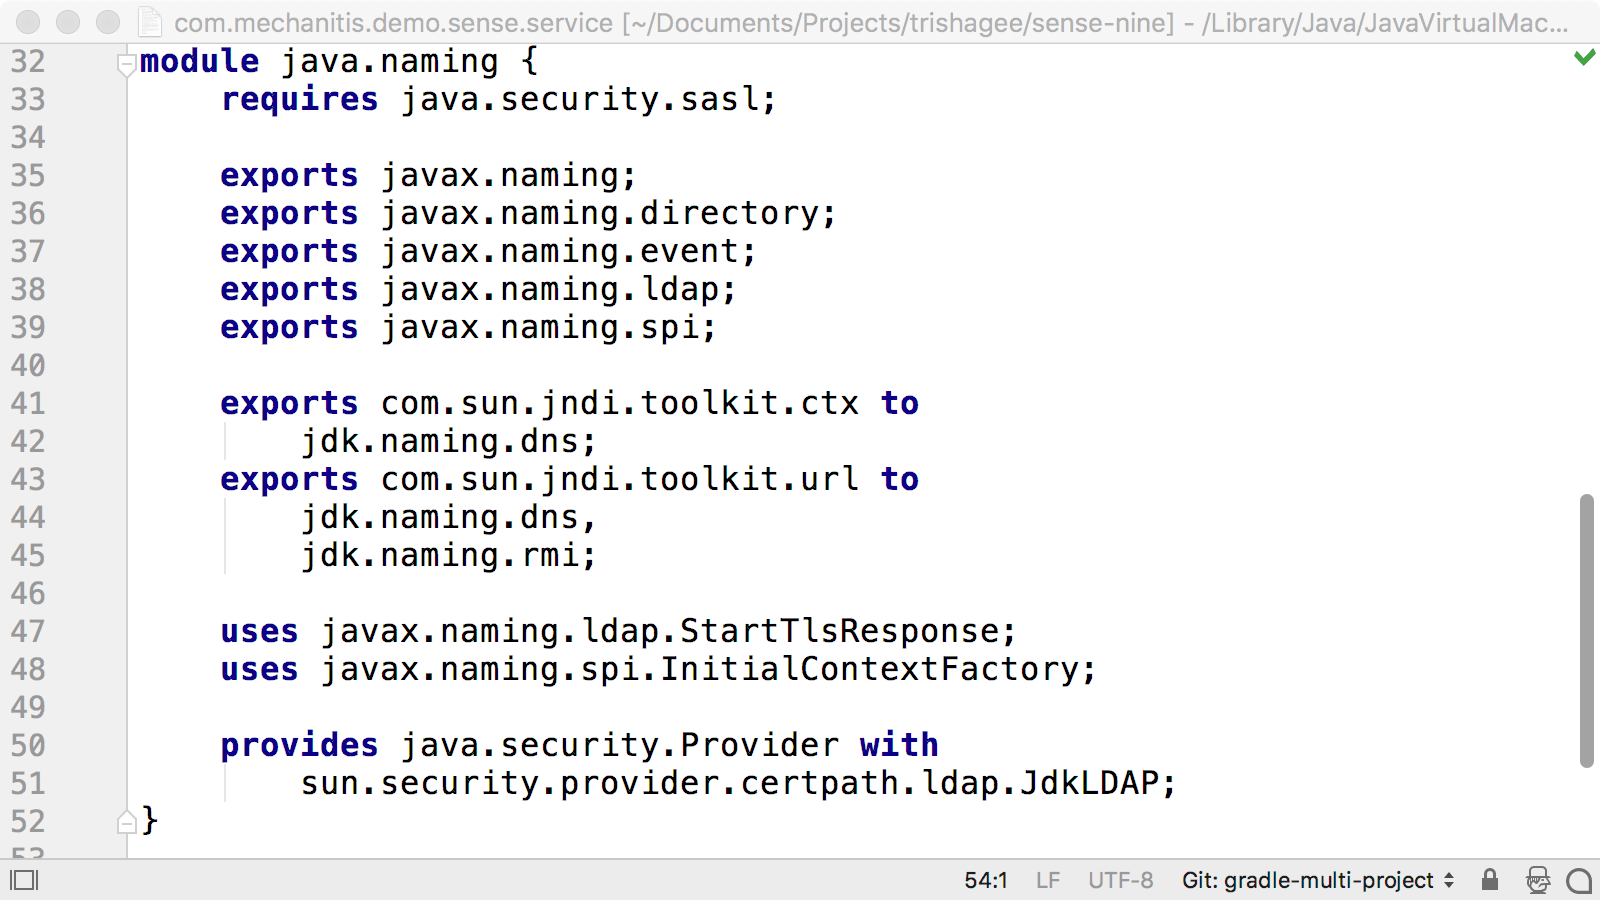
Task: Click the file icon in the title bar
Action: (148, 22)
